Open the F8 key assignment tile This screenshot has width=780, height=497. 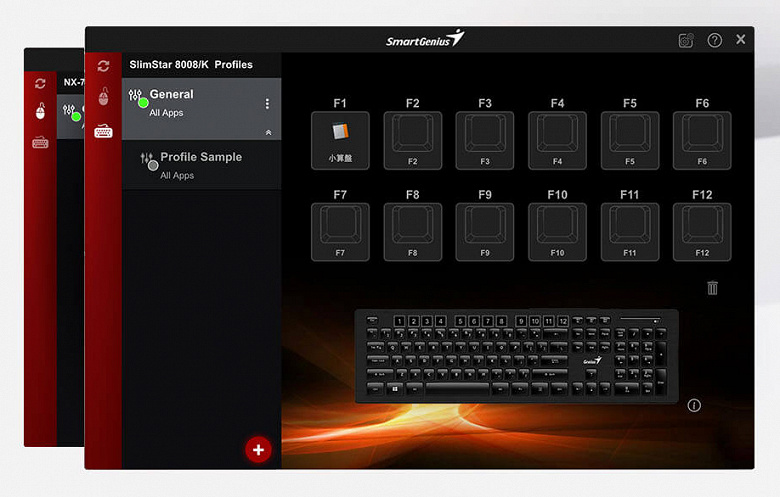click(413, 232)
